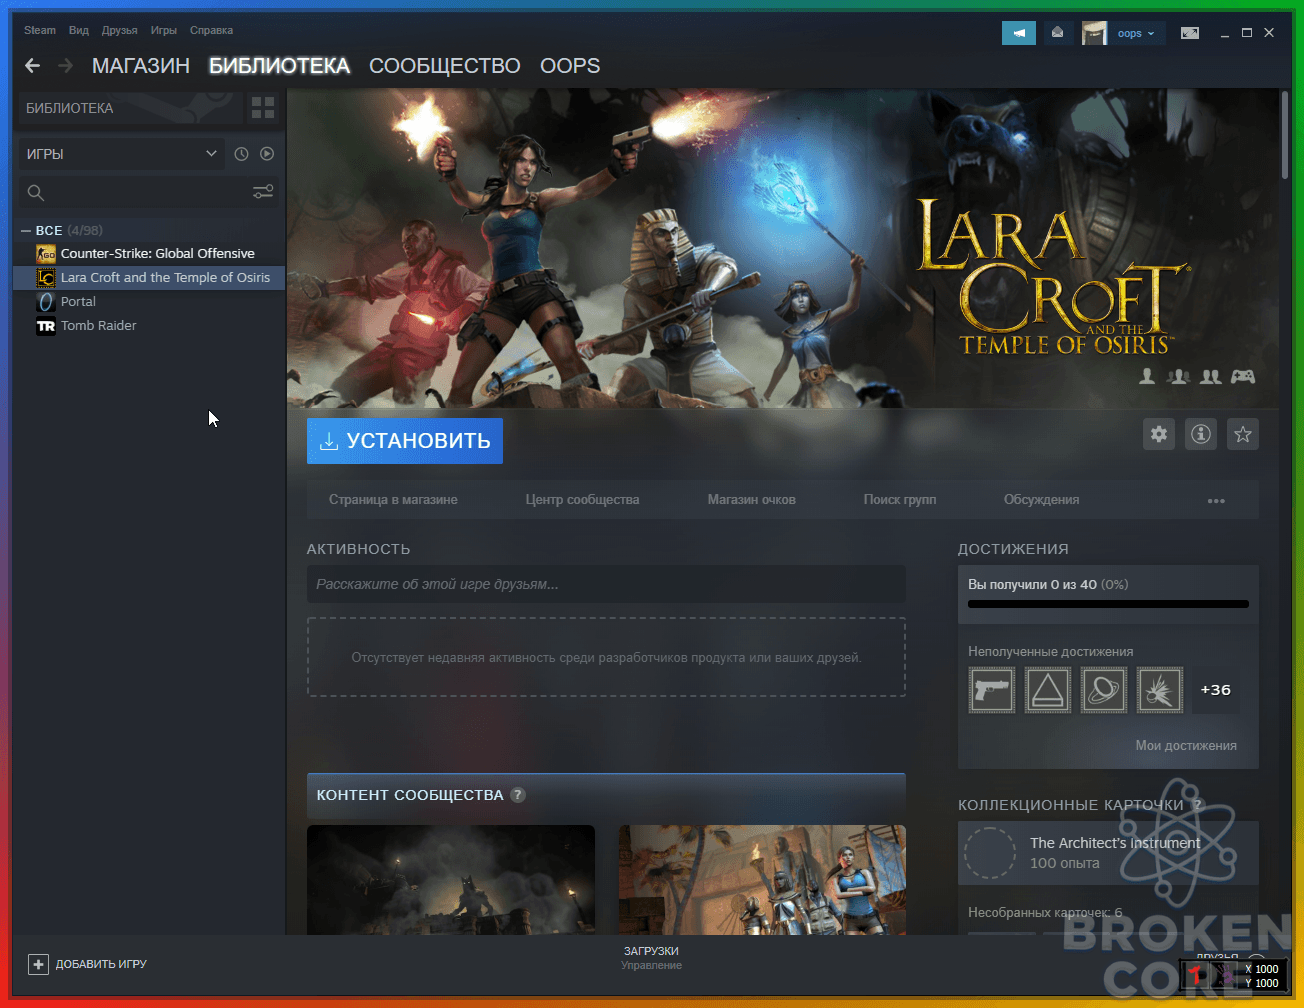Go to СООБЩЕСТВО tab
This screenshot has width=1304, height=1008.
(445, 66)
